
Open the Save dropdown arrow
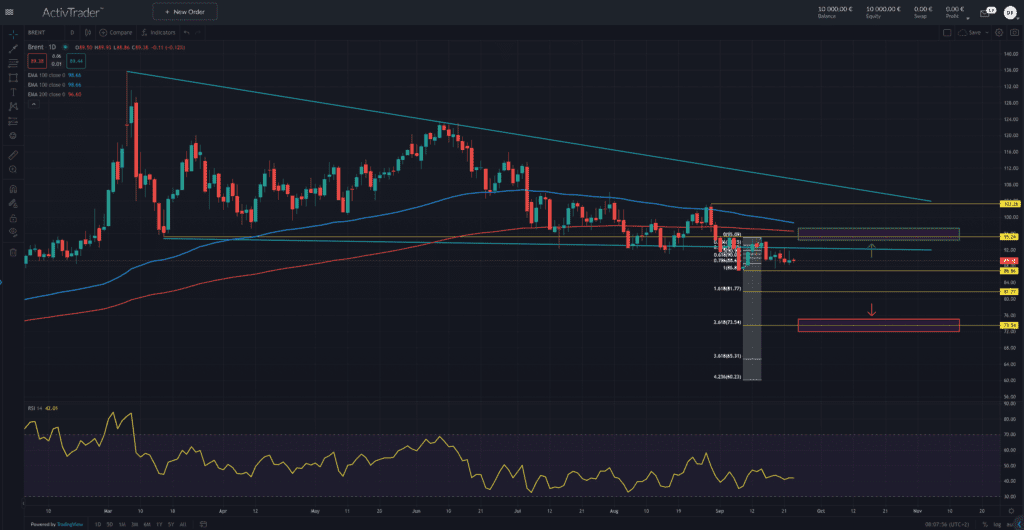(x=987, y=32)
